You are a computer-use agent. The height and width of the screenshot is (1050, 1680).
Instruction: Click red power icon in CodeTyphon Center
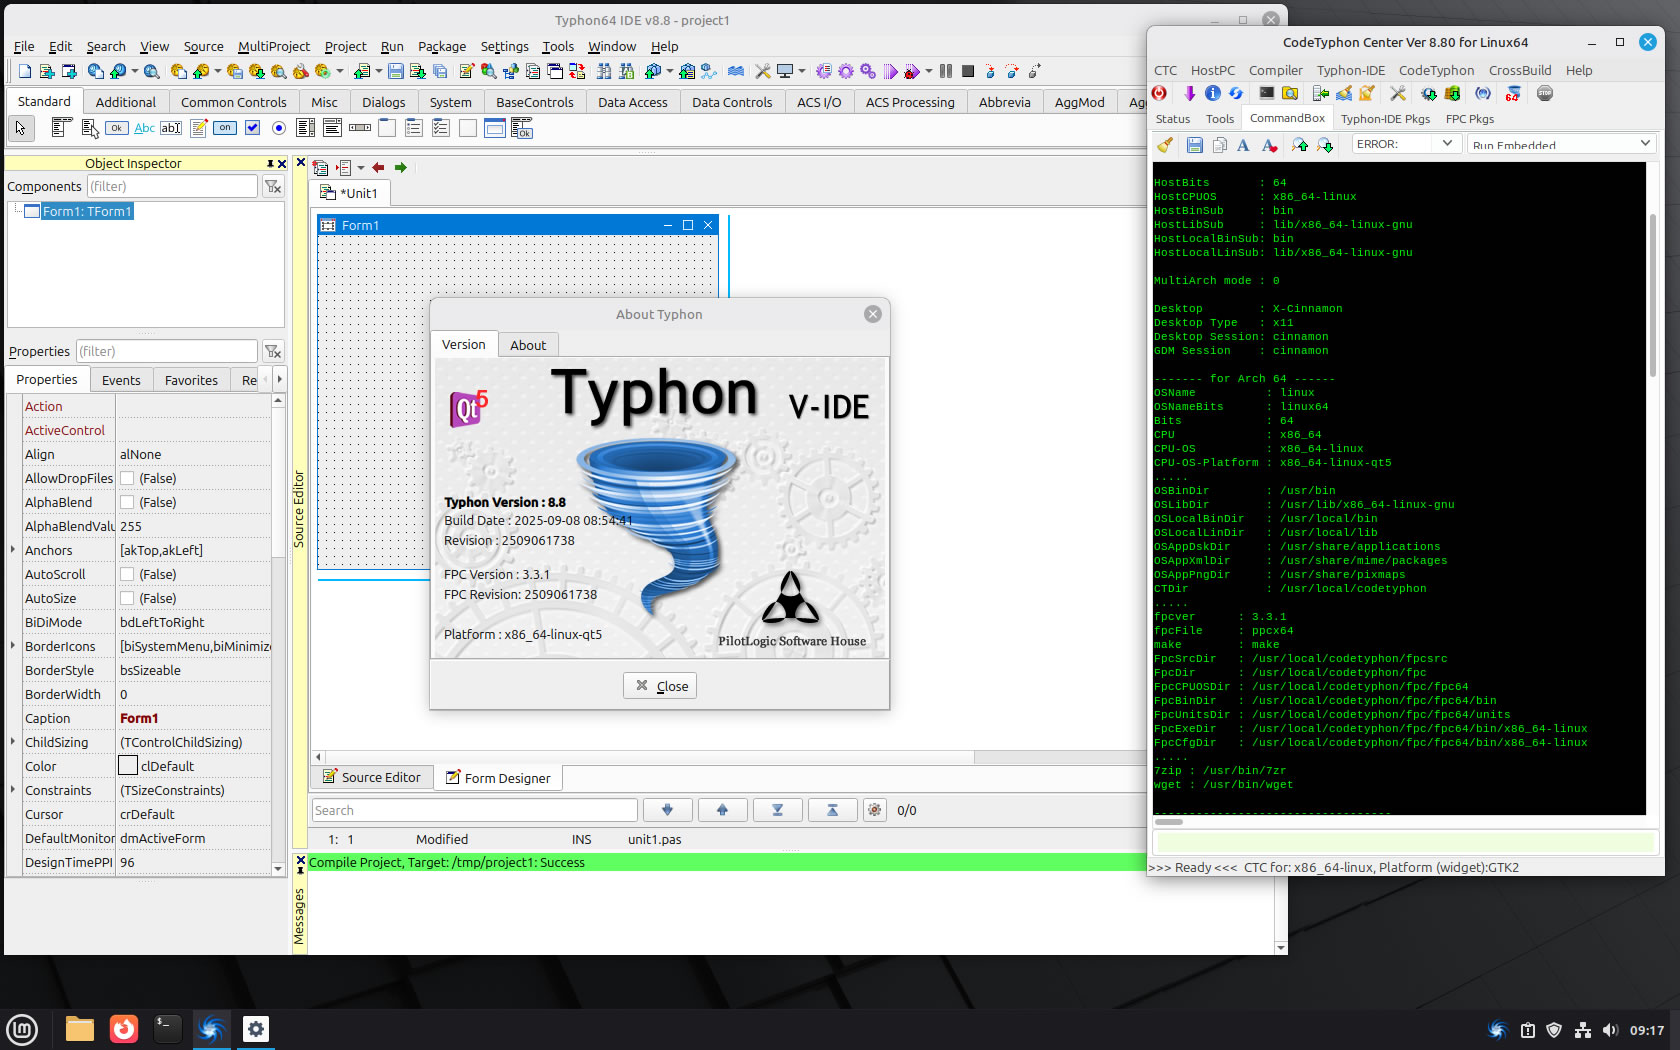pyautogui.click(x=1160, y=93)
